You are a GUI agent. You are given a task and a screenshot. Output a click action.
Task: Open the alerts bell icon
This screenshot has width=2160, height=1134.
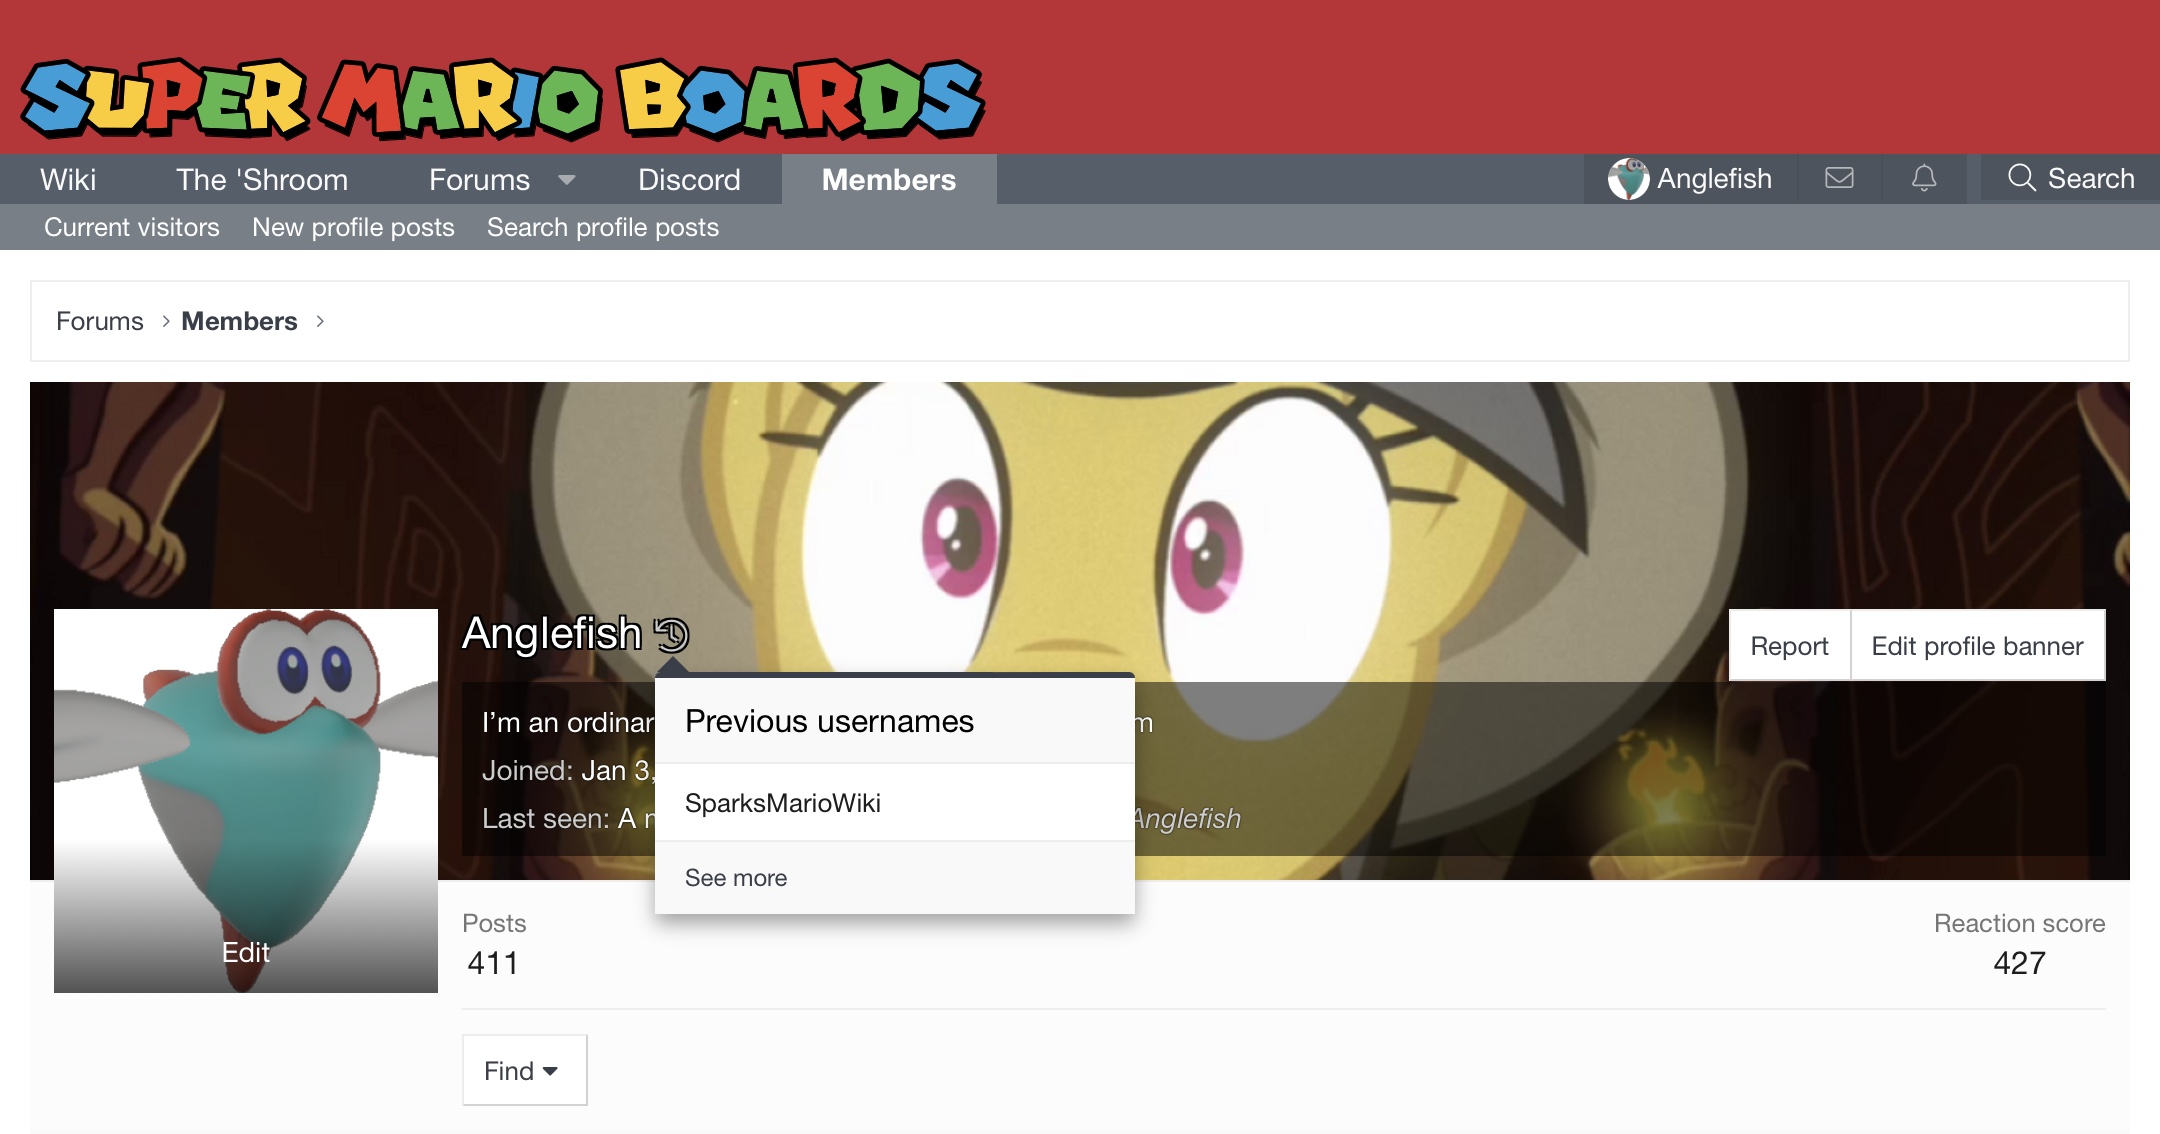tap(1924, 178)
